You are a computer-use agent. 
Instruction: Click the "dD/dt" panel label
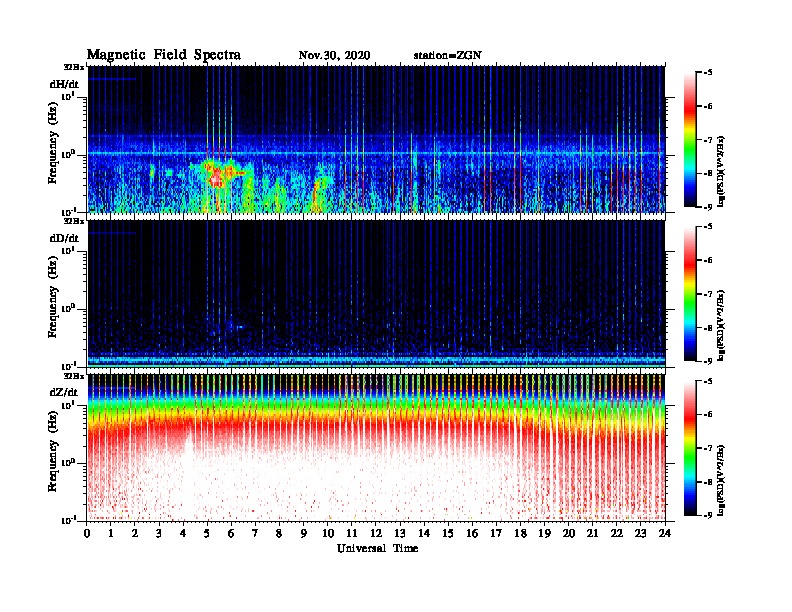coord(64,238)
